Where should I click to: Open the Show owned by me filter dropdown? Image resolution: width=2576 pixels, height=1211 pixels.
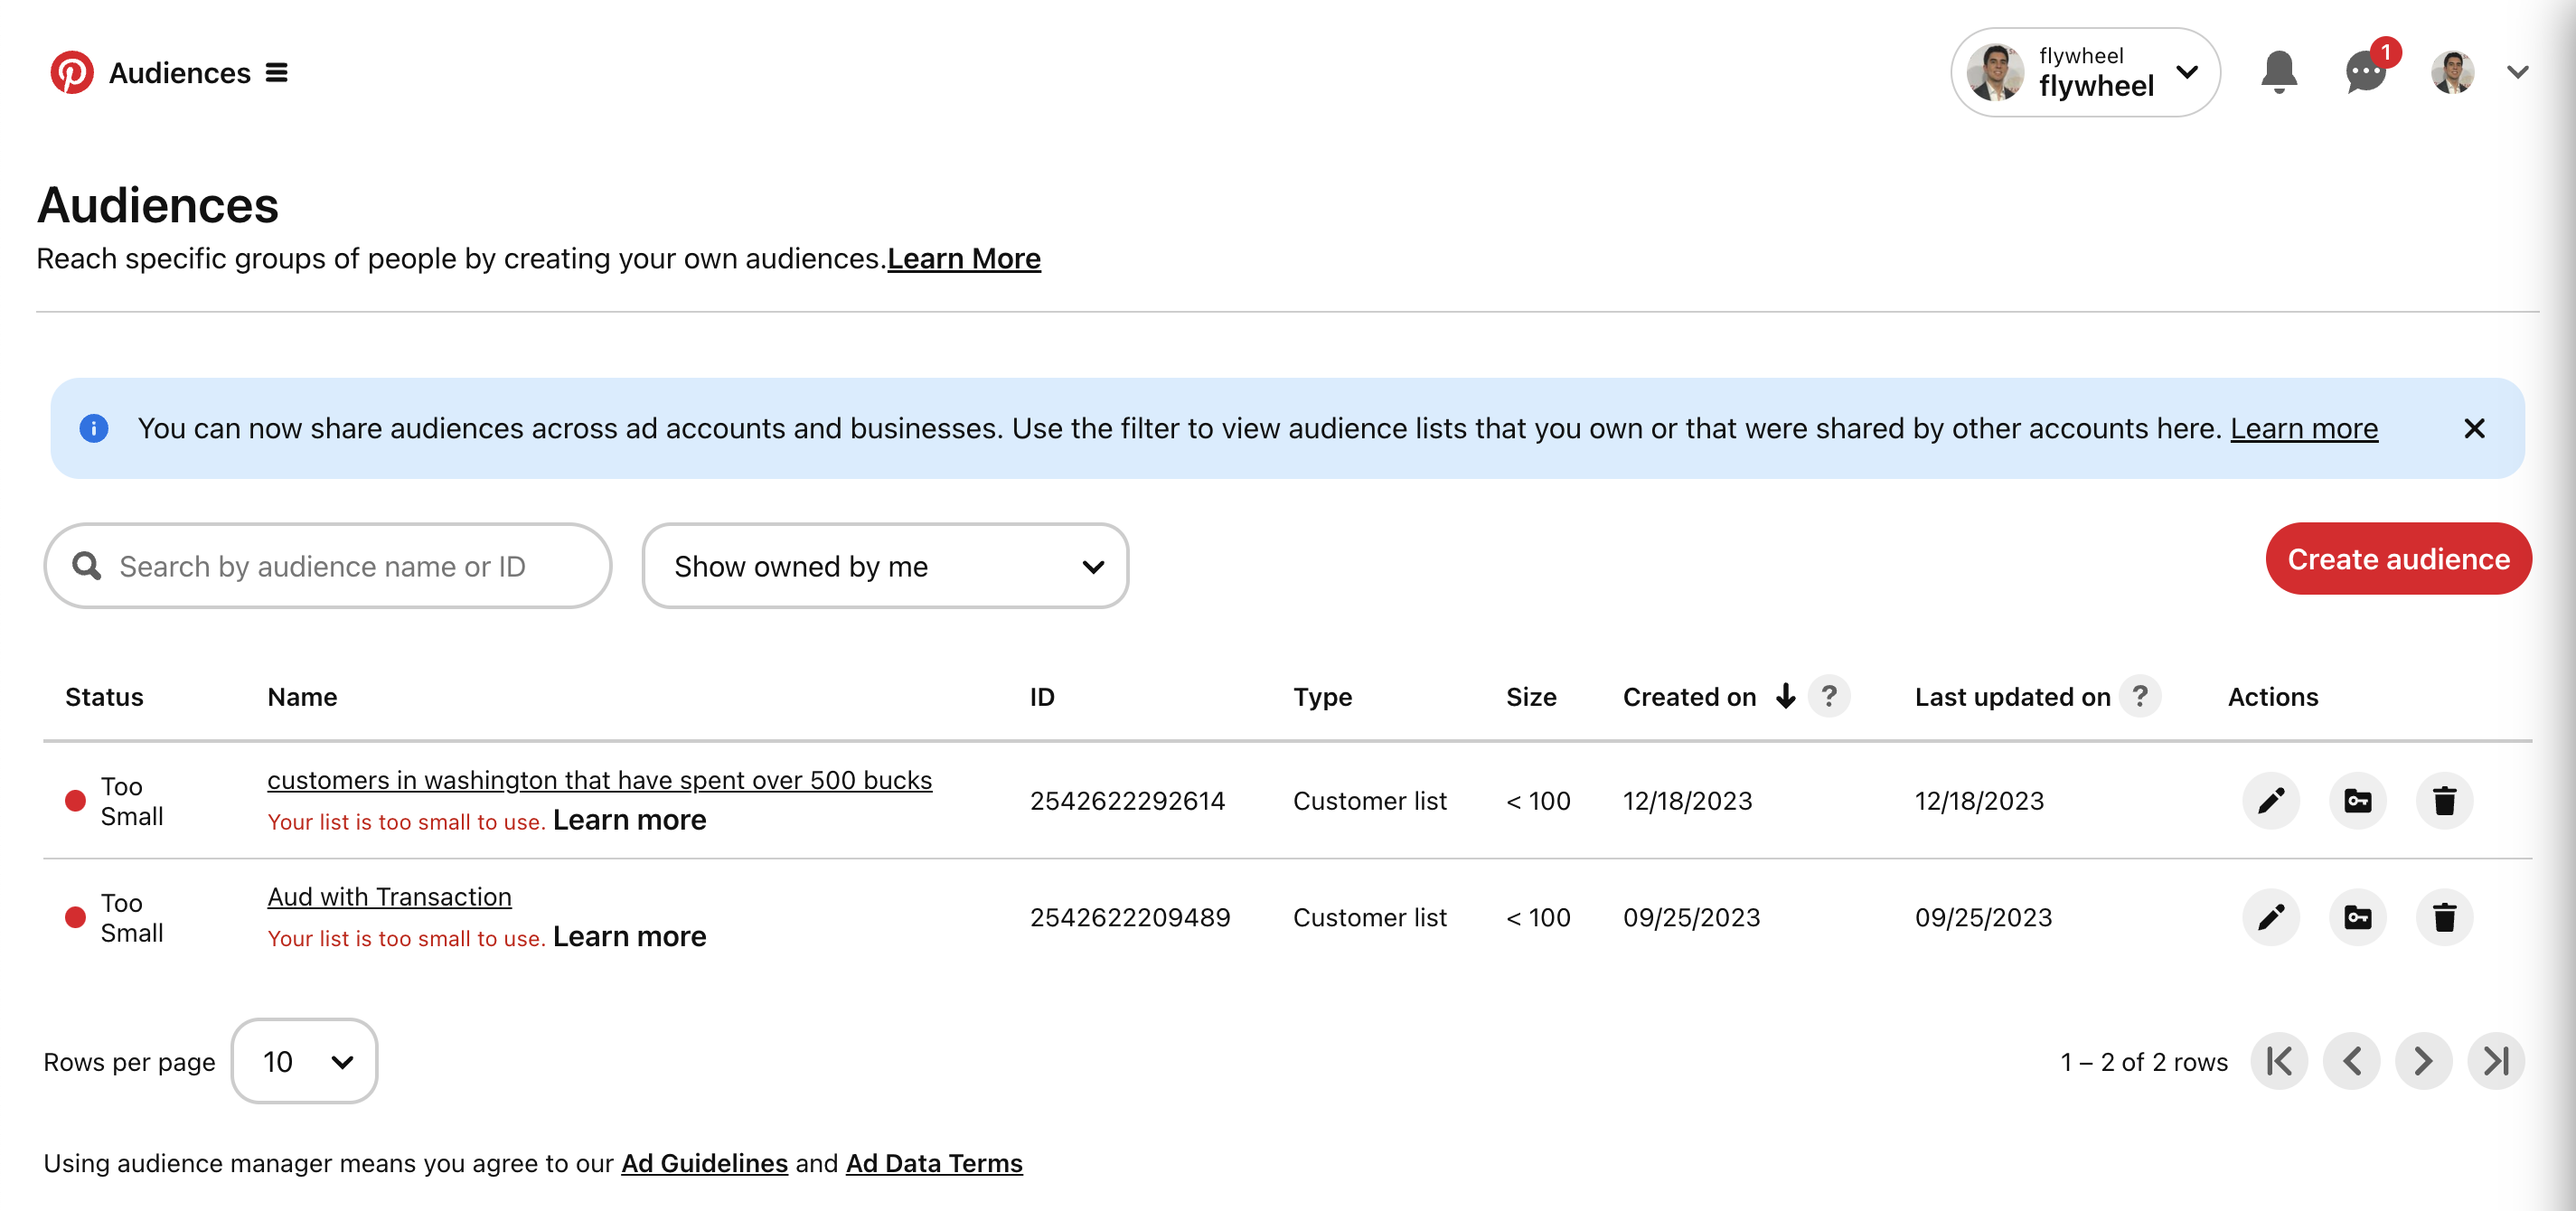click(x=885, y=566)
